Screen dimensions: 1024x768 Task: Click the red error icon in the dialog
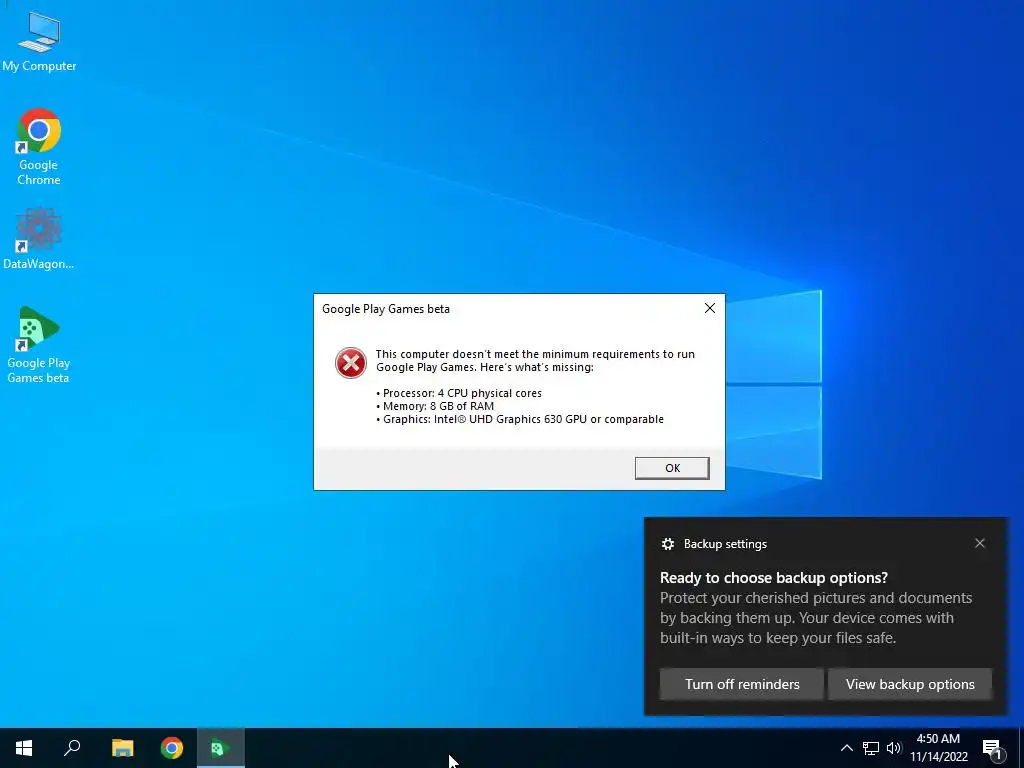point(351,363)
